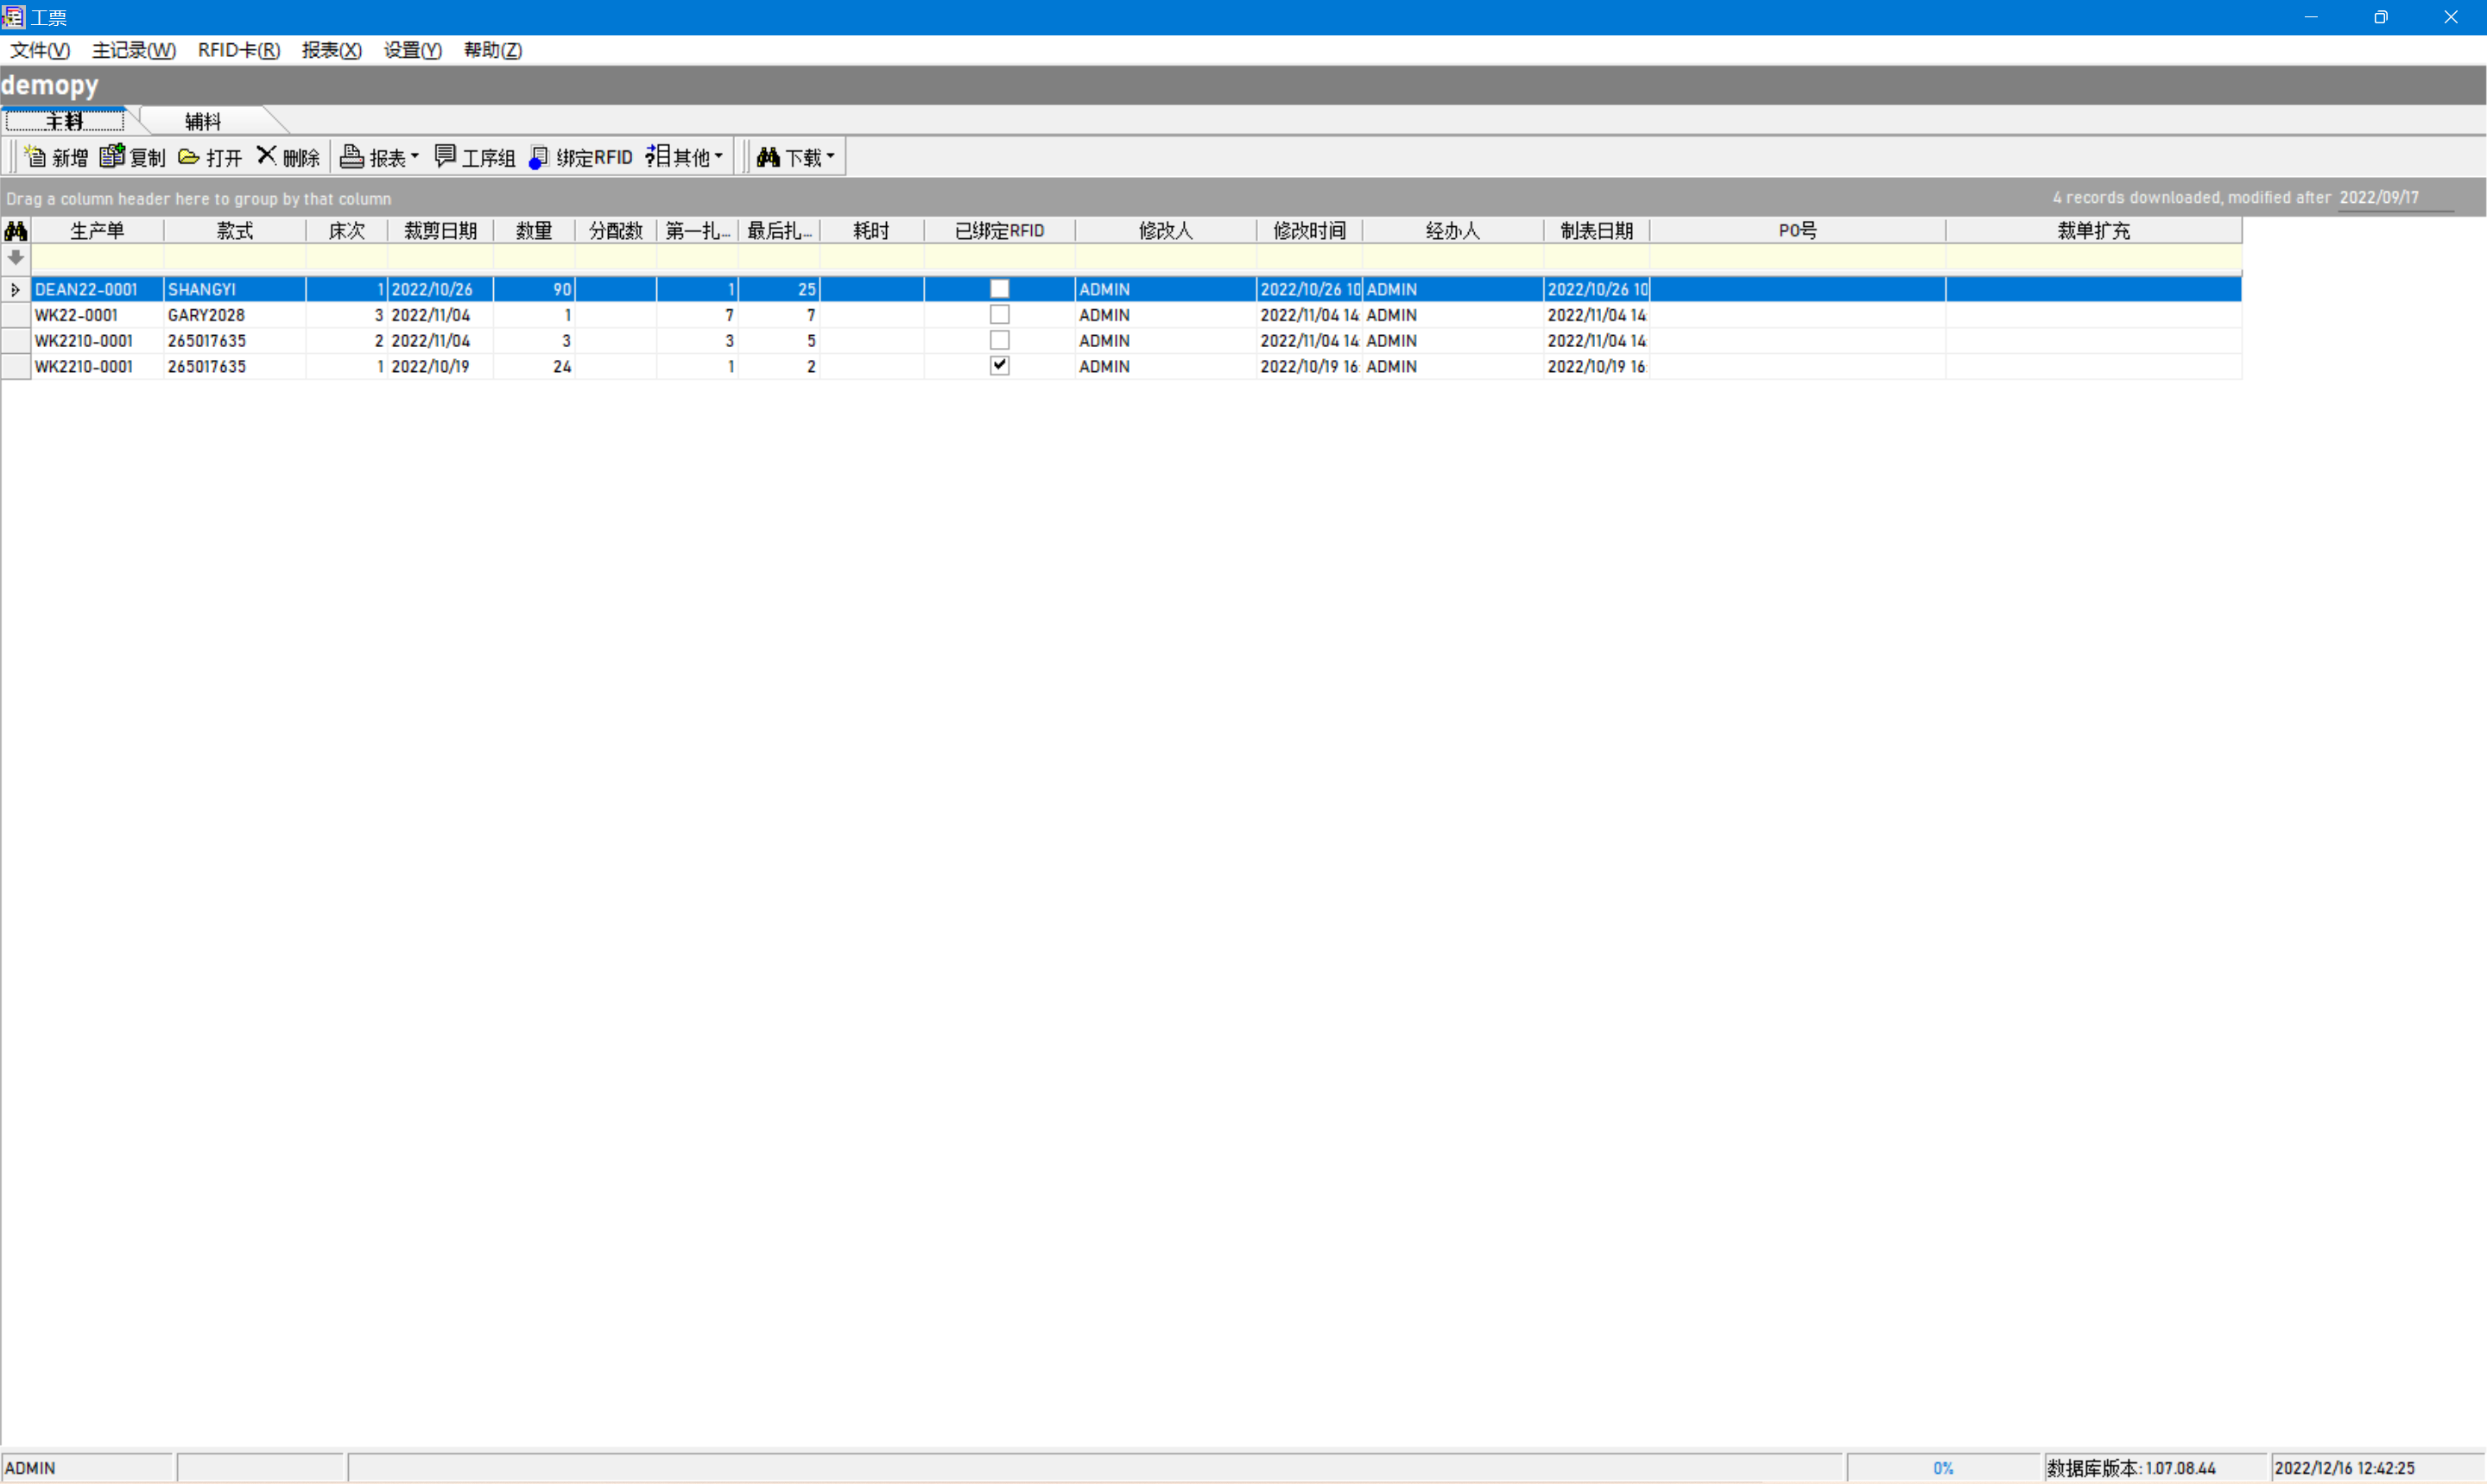This screenshot has height=1484, width=2487.
Task: Open the RFID卡(R) menu
Action: [239, 50]
